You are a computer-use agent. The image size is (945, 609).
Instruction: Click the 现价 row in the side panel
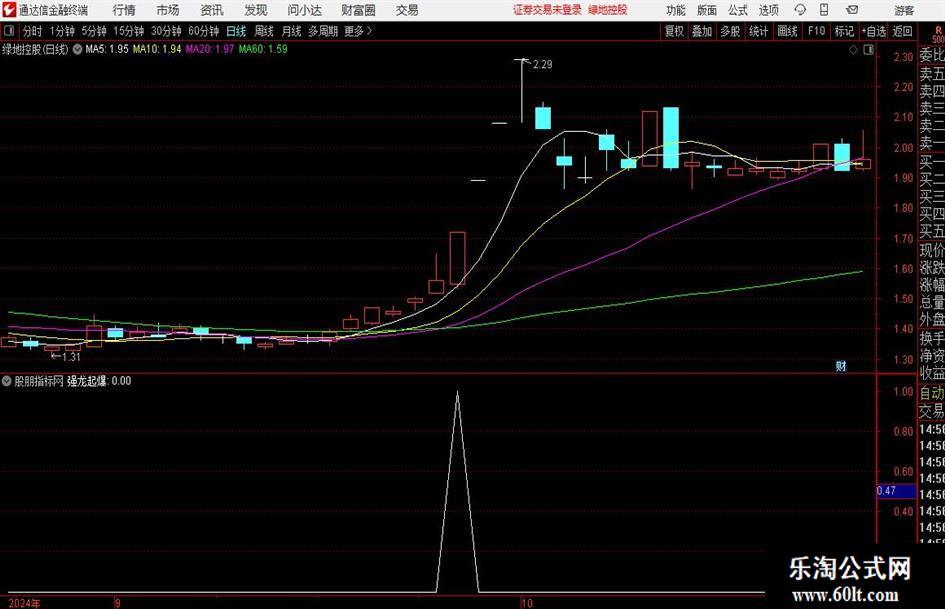[x=931, y=250]
